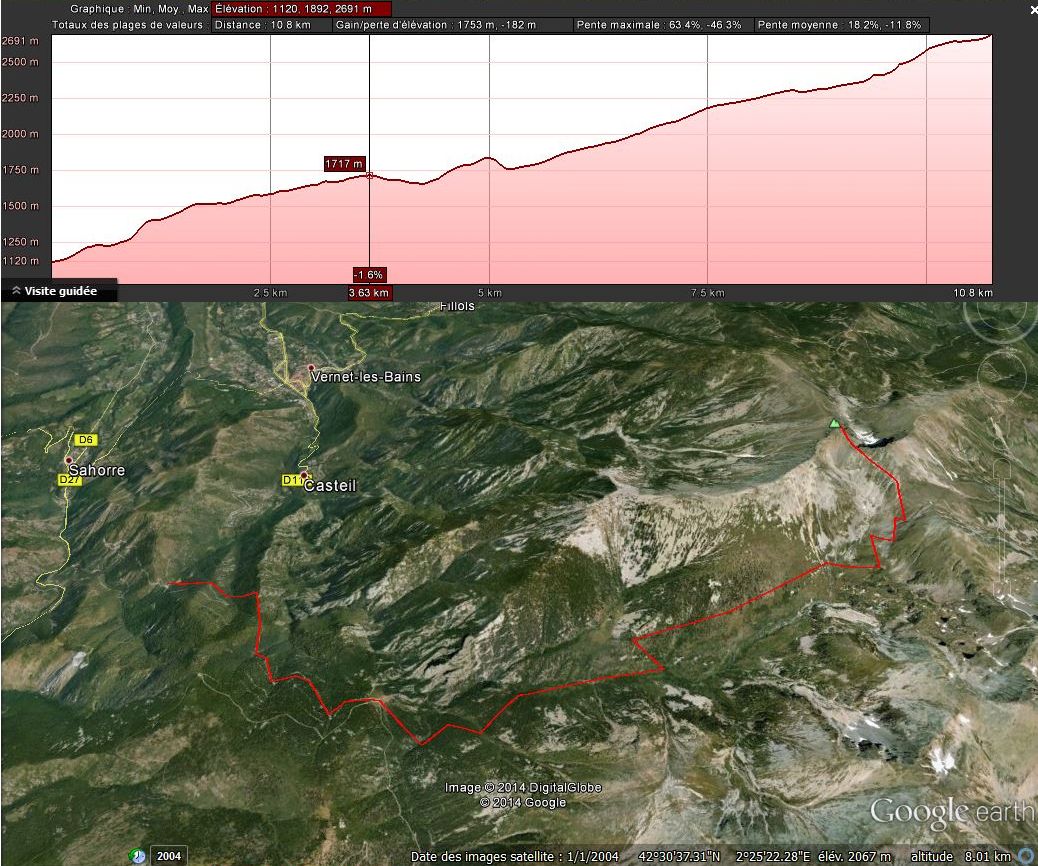This screenshot has height=866, width=1038.
Task: Click the green summit placemark icon
Action: pyautogui.click(x=835, y=424)
